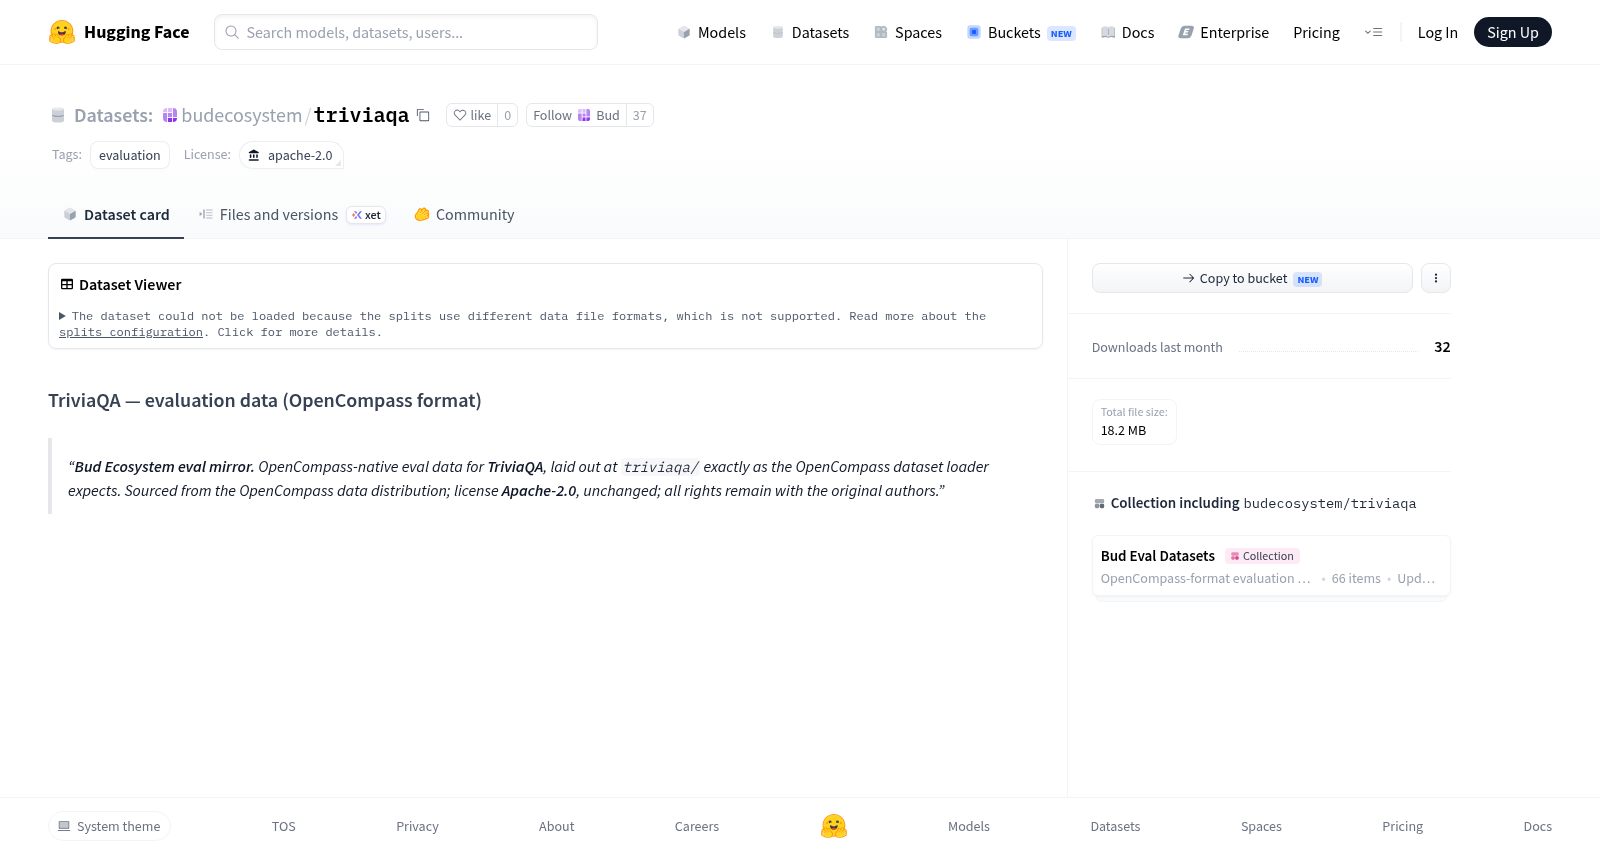The width and height of the screenshot is (1600, 861).
Task: Open the Models footer link
Action: (x=969, y=826)
